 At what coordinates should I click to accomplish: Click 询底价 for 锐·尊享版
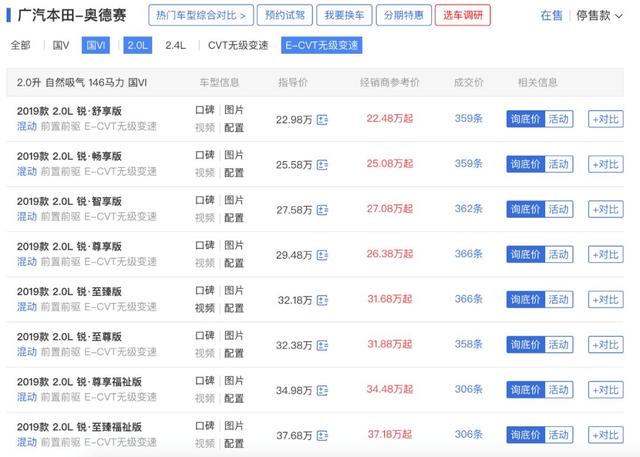[x=526, y=255]
